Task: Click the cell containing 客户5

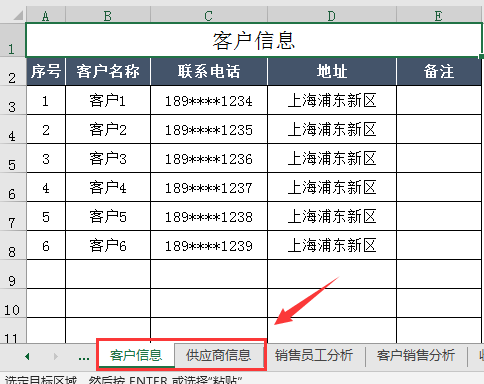Action: pos(108,216)
